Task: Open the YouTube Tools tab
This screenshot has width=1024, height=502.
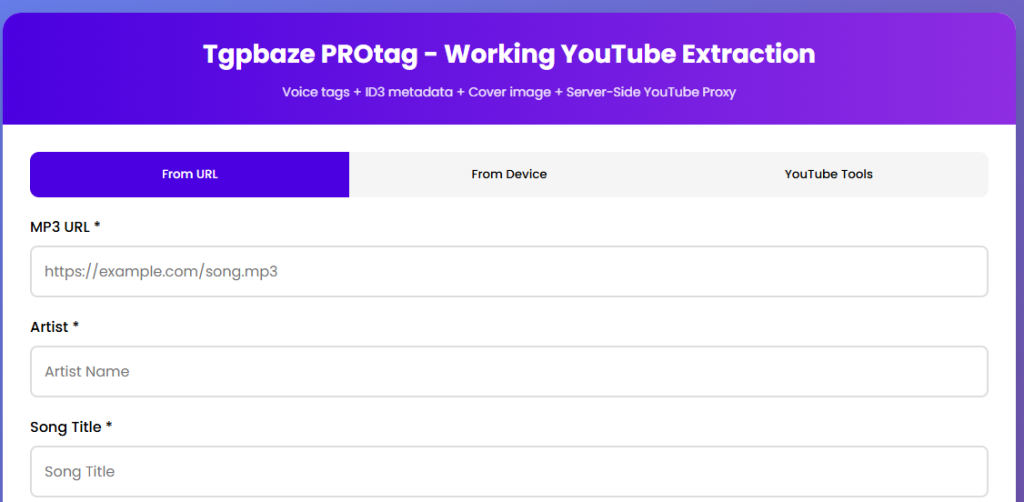Action: pyautogui.click(x=828, y=174)
